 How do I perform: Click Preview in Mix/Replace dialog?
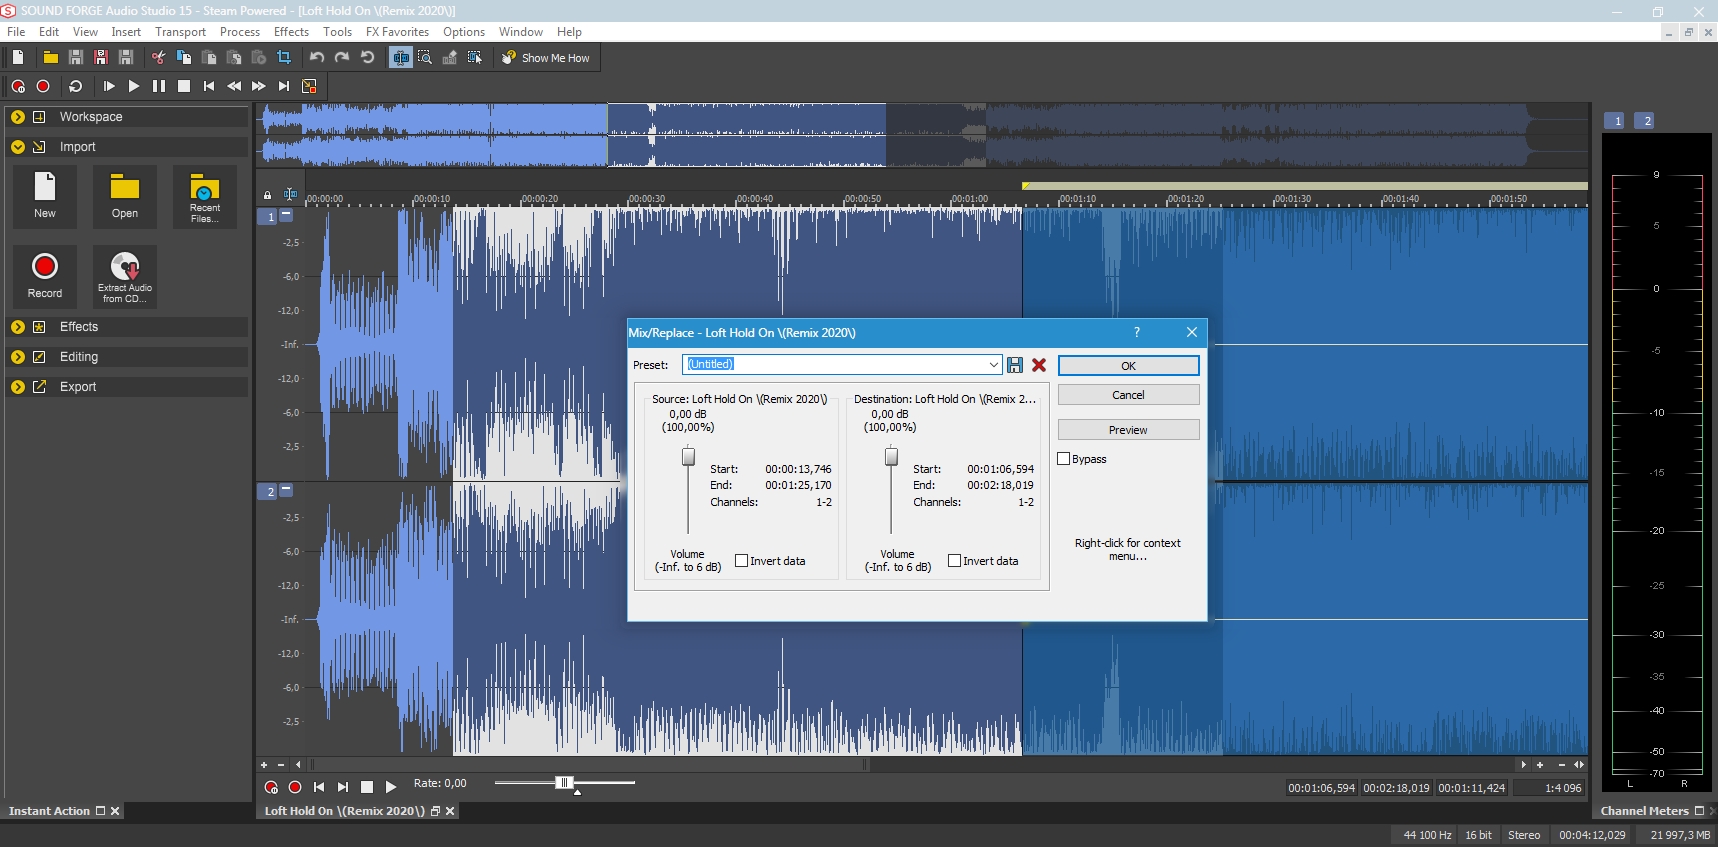[1128, 430]
